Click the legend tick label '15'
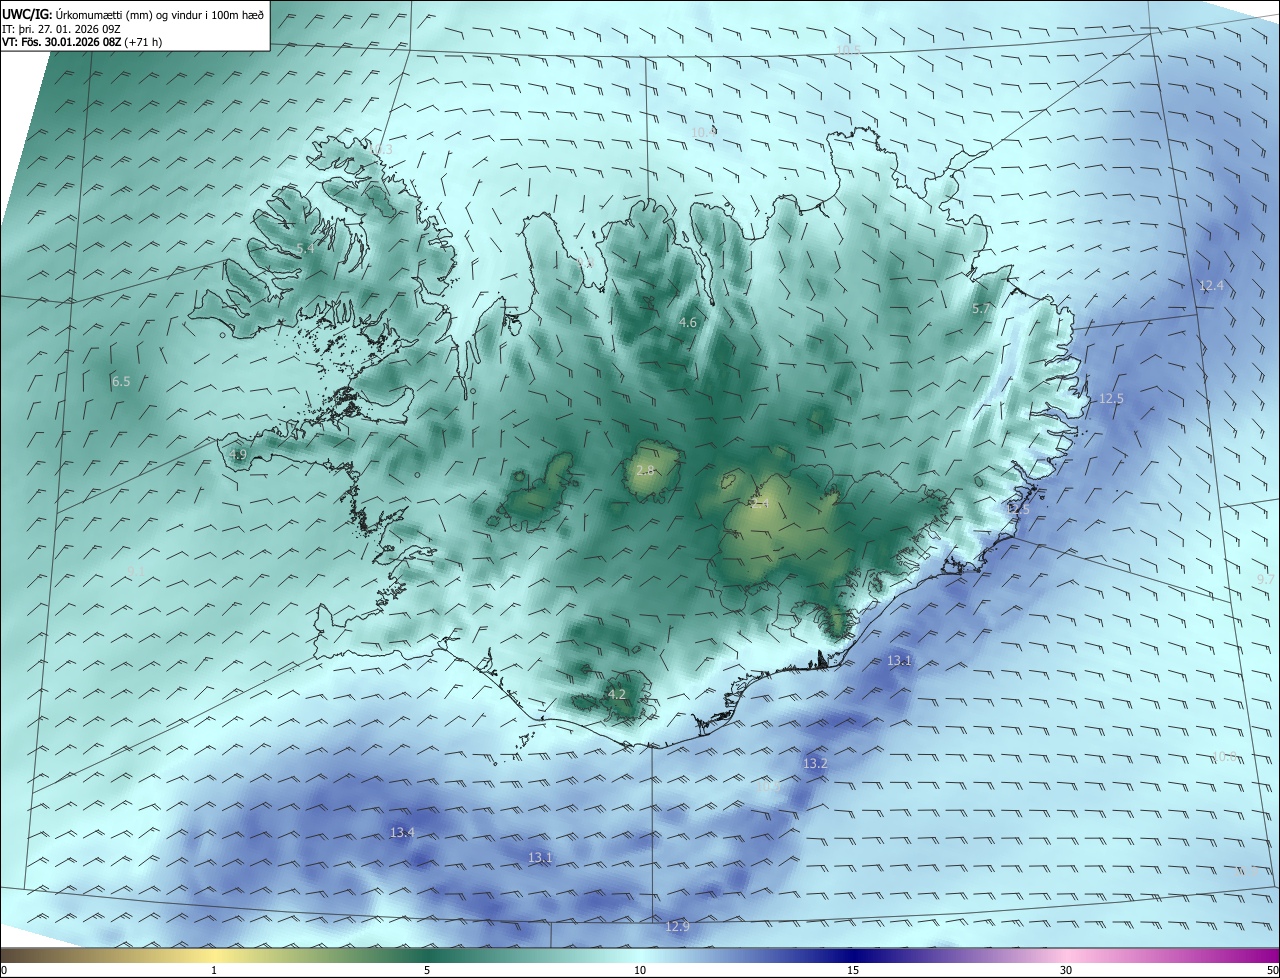 (853, 970)
